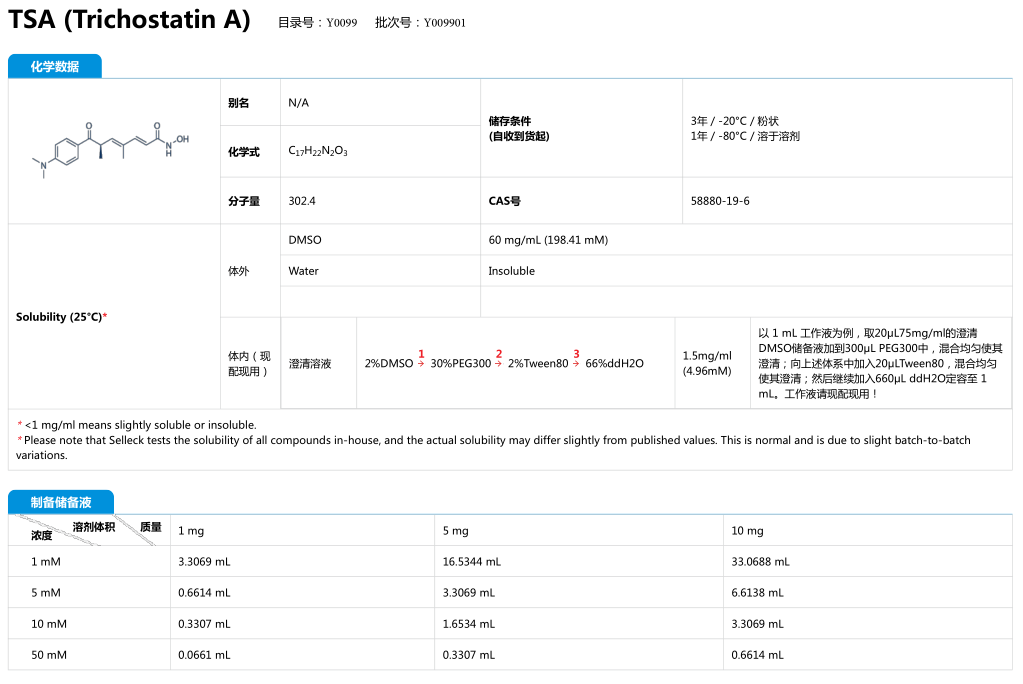Select in vivo concentration 1.5mg/ml (4.96mM)

707,364
